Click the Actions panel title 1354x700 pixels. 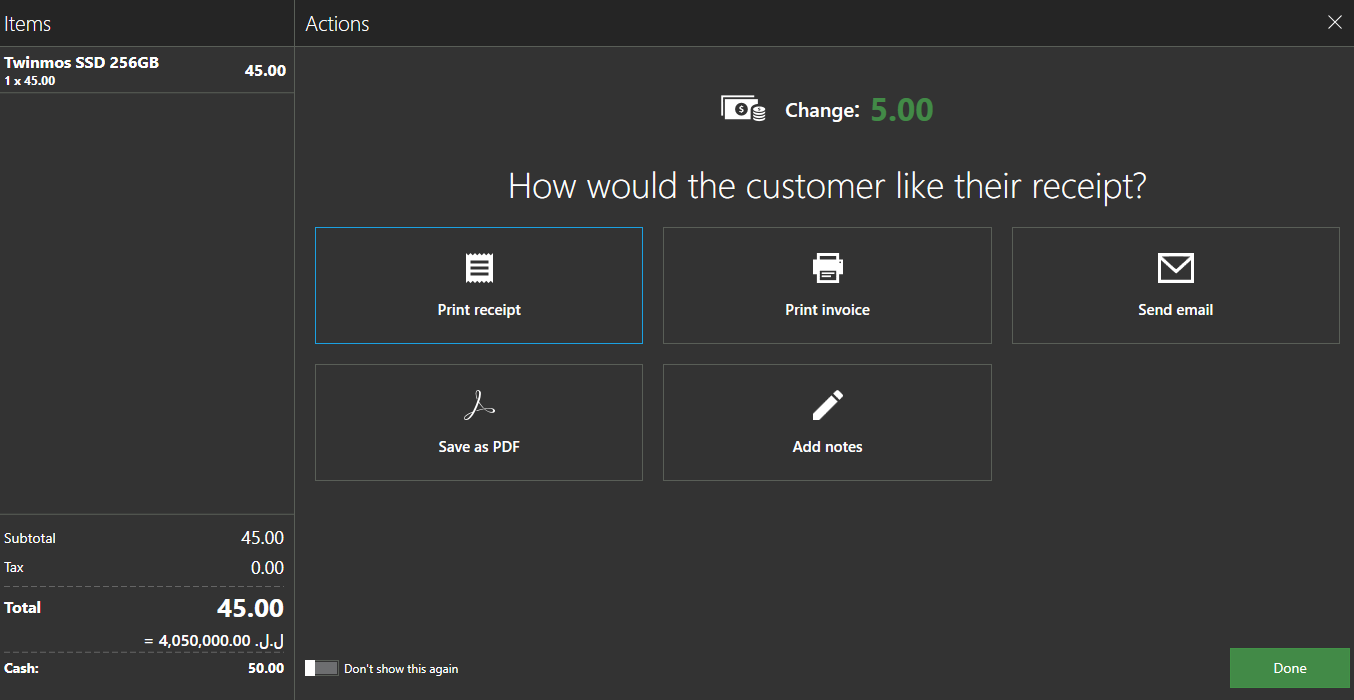337,24
